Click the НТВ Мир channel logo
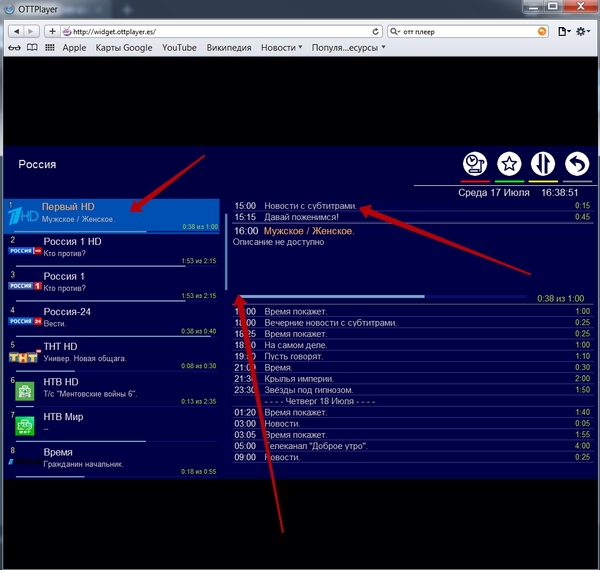The height and width of the screenshot is (570, 600). point(25,426)
